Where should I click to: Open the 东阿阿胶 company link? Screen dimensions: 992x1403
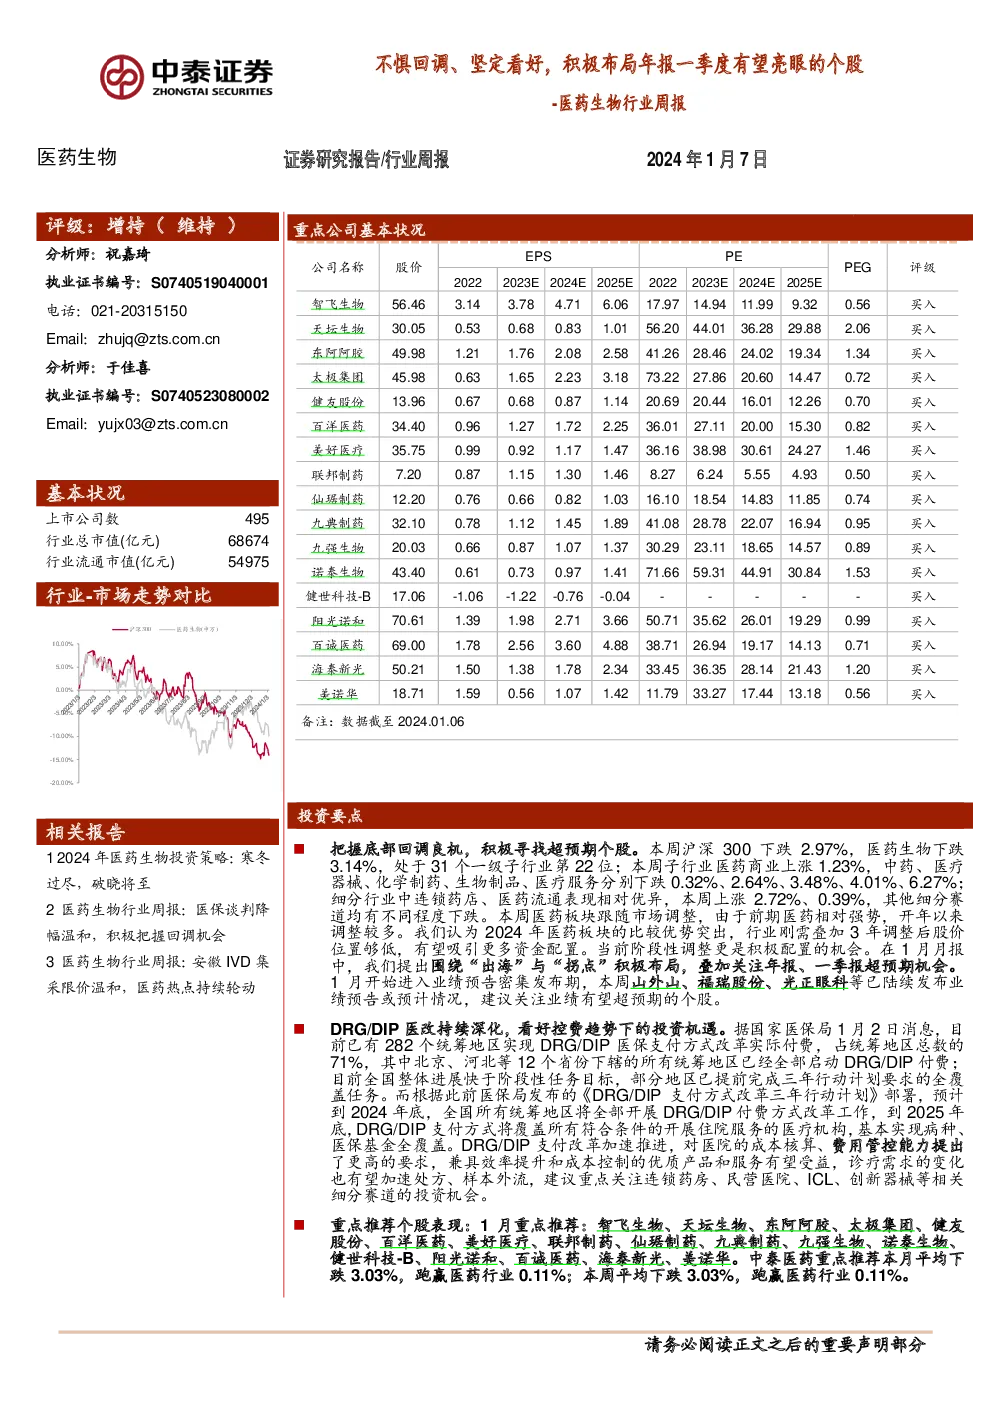pos(338,354)
